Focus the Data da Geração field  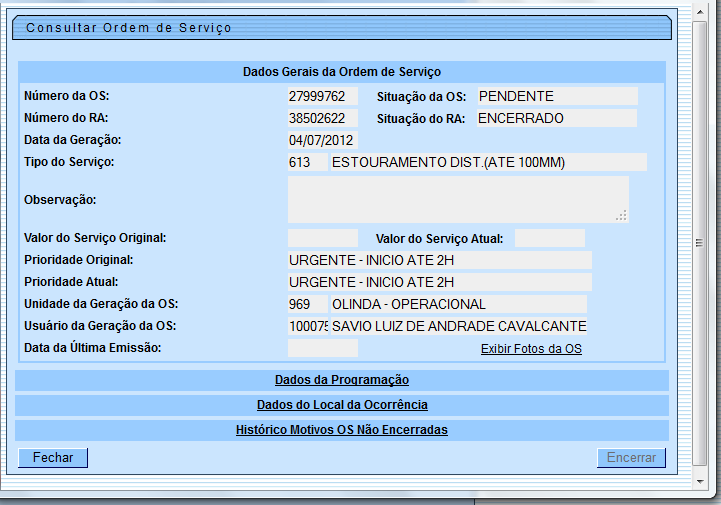point(322,140)
